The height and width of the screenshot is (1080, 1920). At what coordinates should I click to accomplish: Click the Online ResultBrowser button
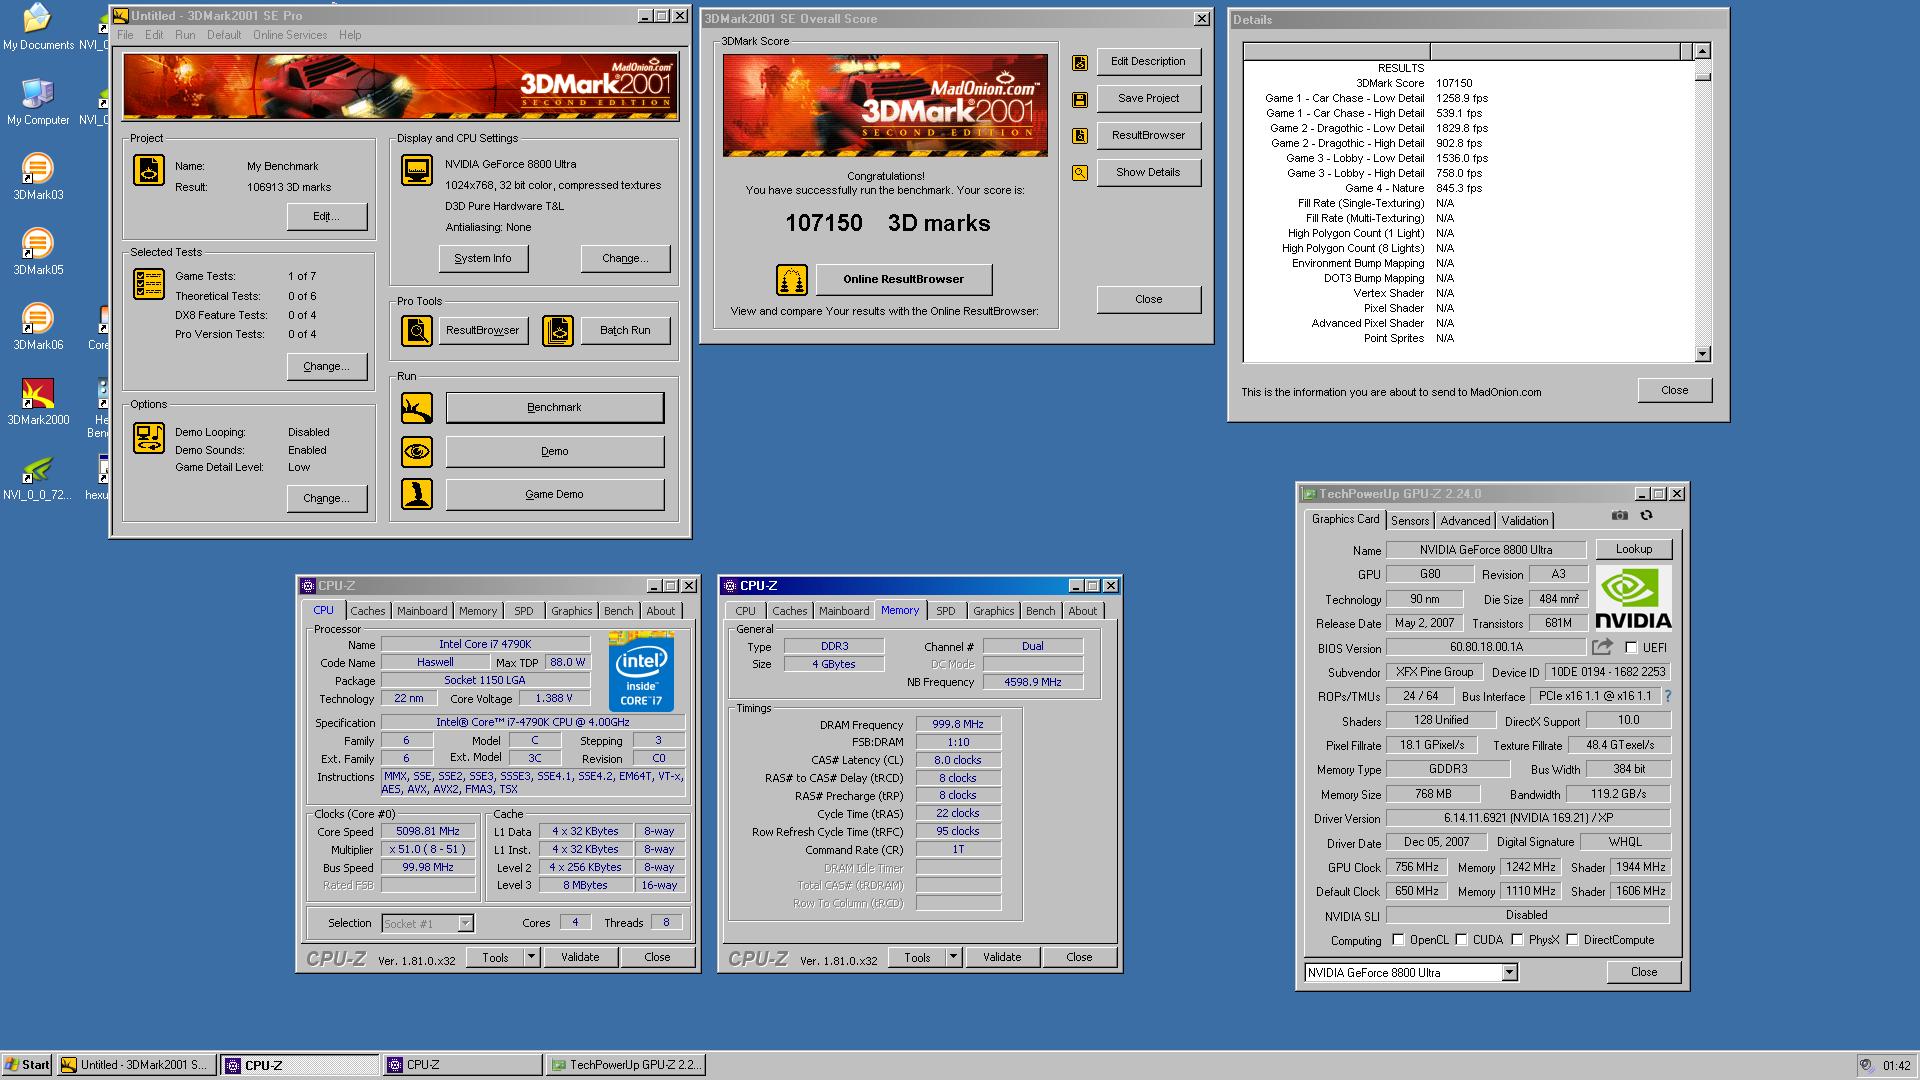click(x=904, y=280)
